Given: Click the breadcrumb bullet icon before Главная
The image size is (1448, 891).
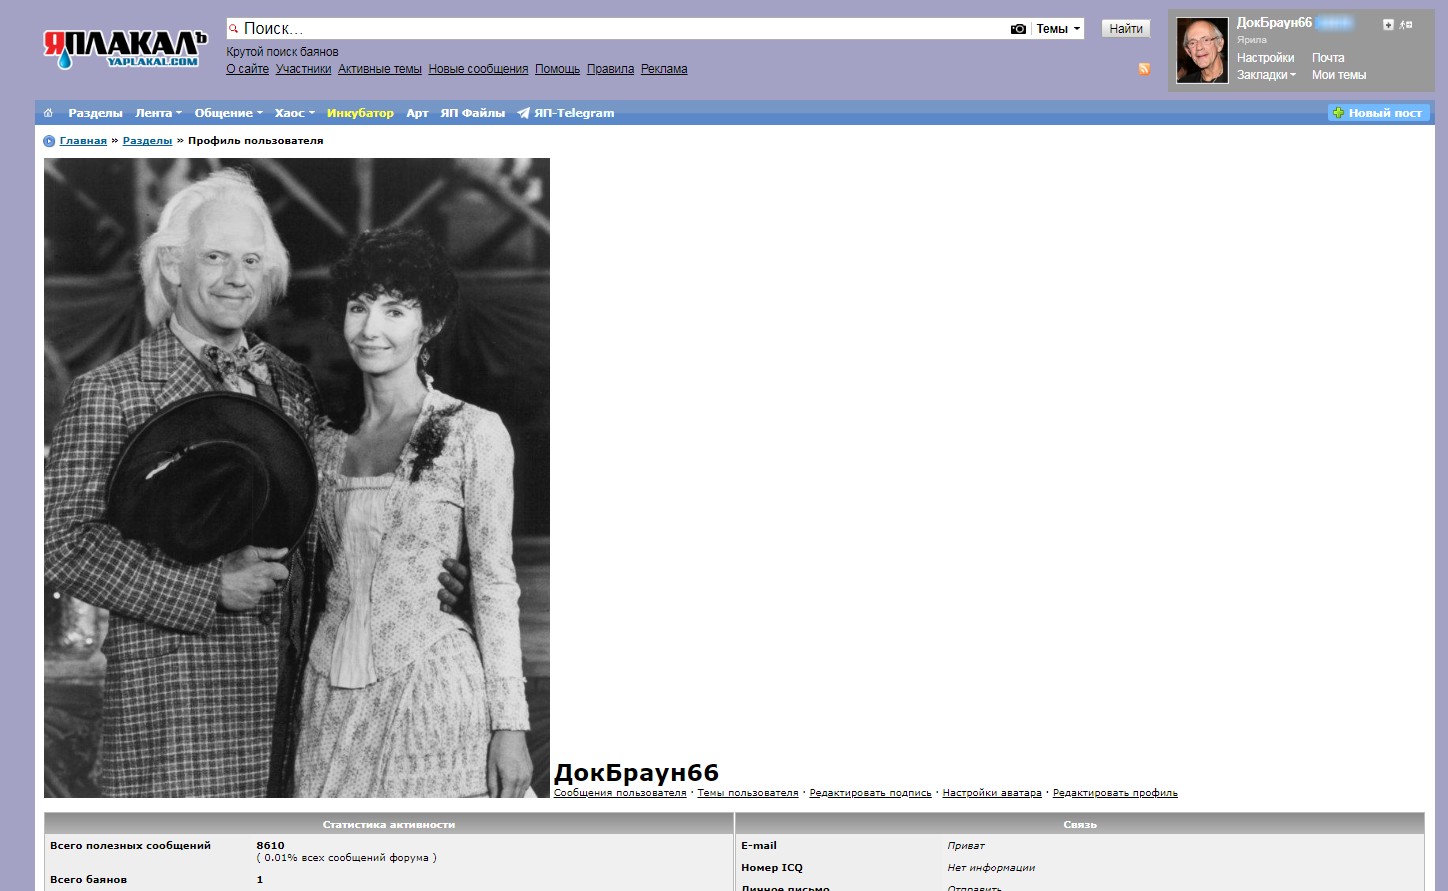Looking at the screenshot, I should click(x=49, y=141).
